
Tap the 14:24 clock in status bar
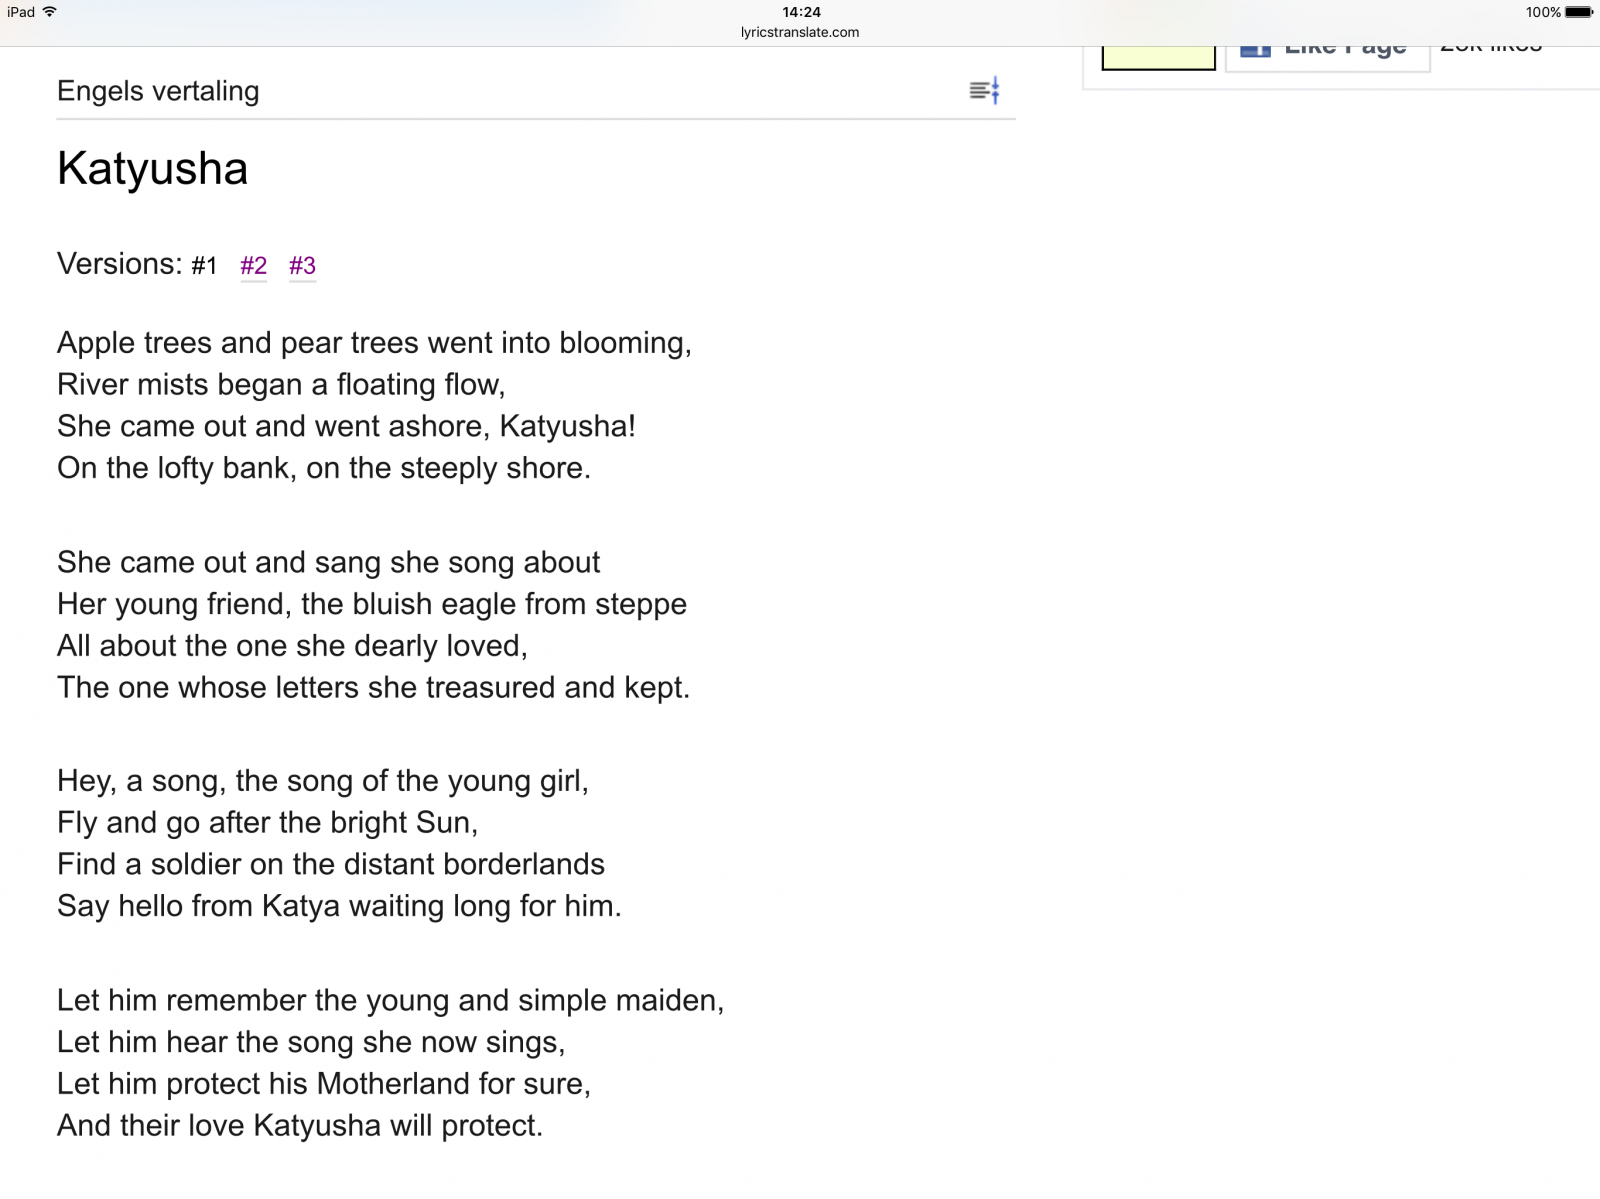(x=801, y=12)
